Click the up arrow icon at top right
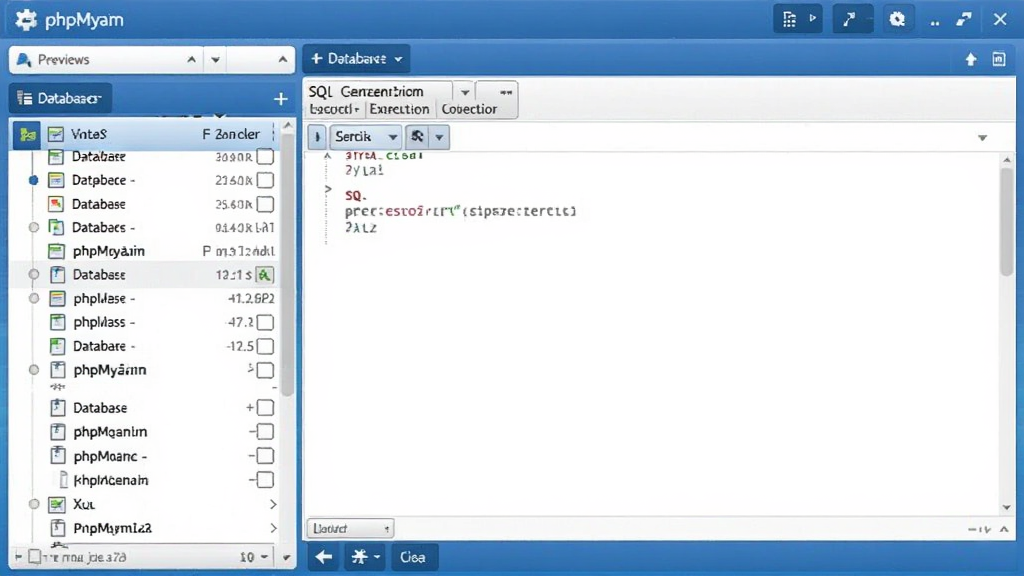 coord(971,59)
